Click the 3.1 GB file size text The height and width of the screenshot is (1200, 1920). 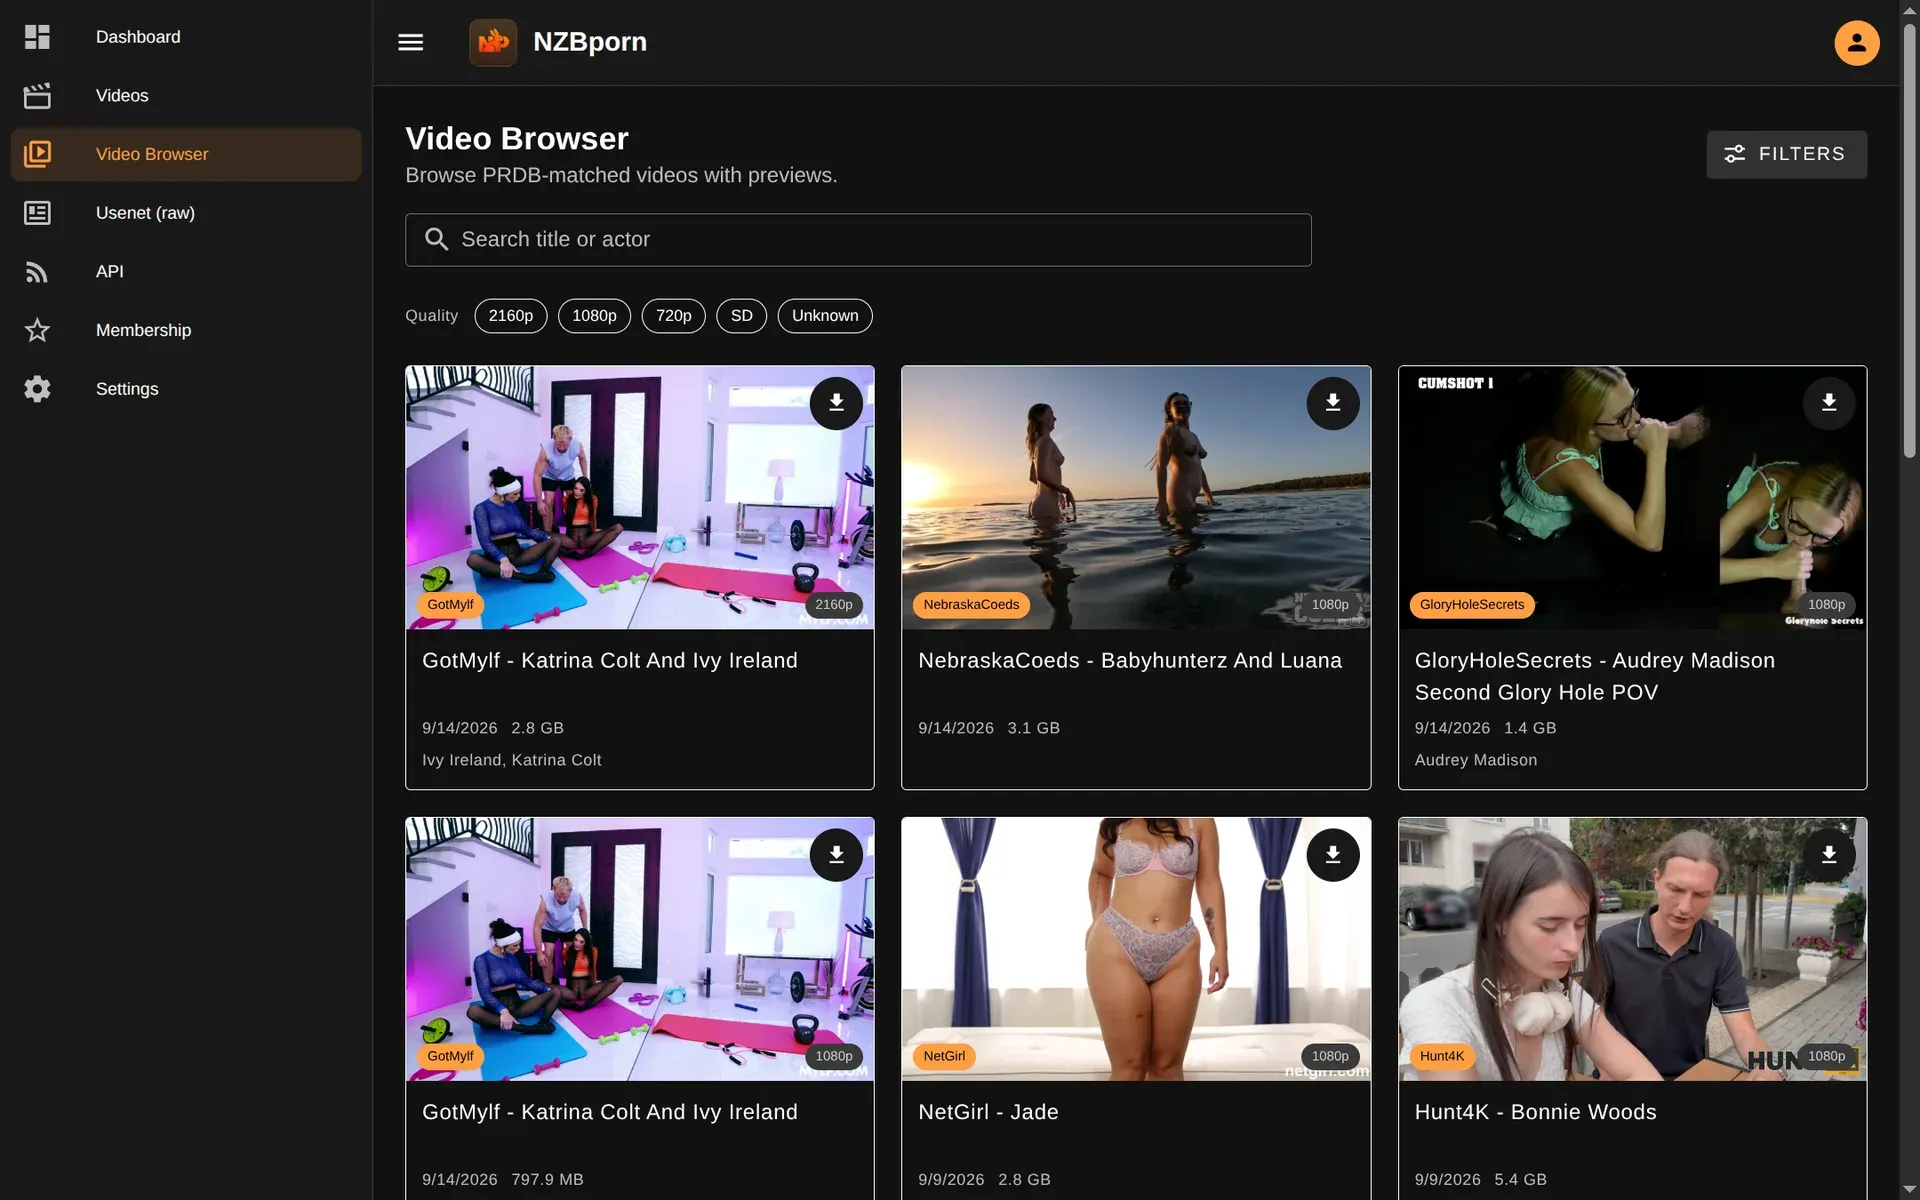coord(1034,728)
